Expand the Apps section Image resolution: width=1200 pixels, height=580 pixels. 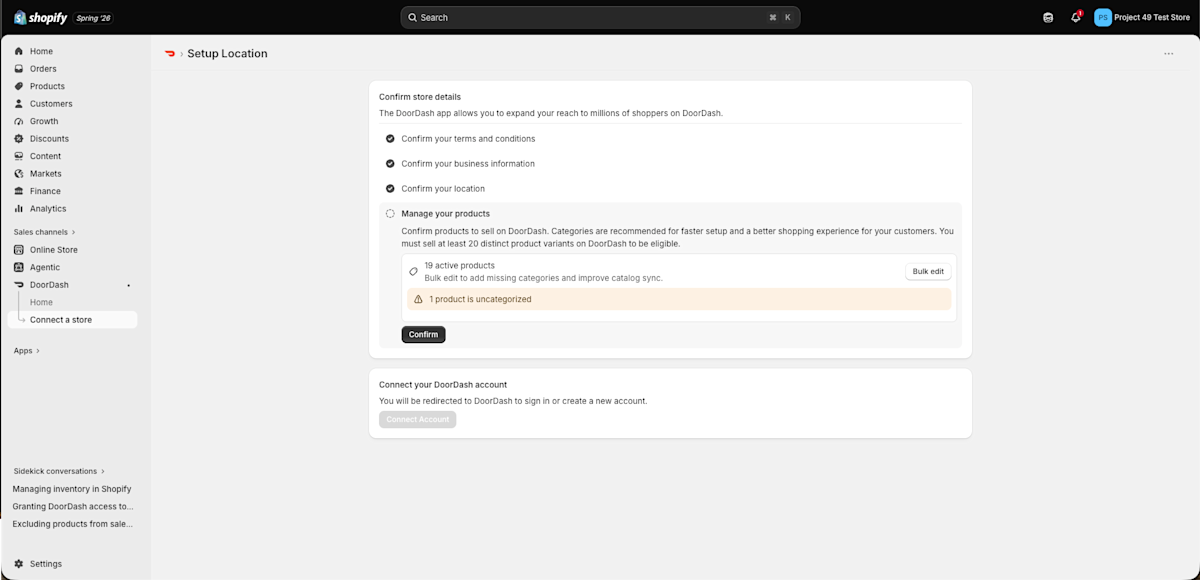point(26,351)
